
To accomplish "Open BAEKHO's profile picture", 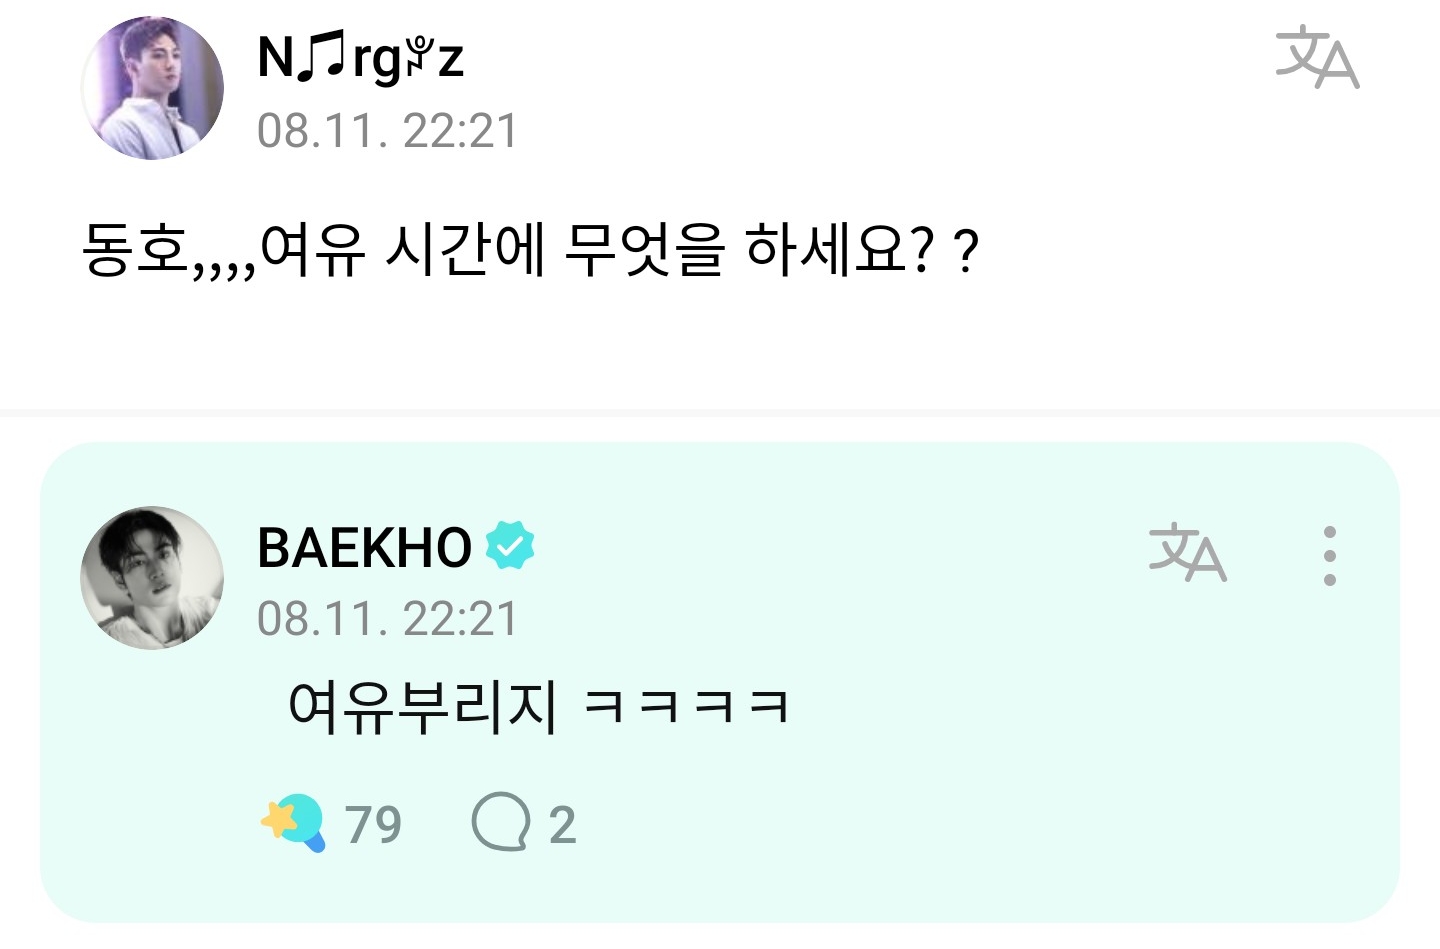I will (x=152, y=577).
